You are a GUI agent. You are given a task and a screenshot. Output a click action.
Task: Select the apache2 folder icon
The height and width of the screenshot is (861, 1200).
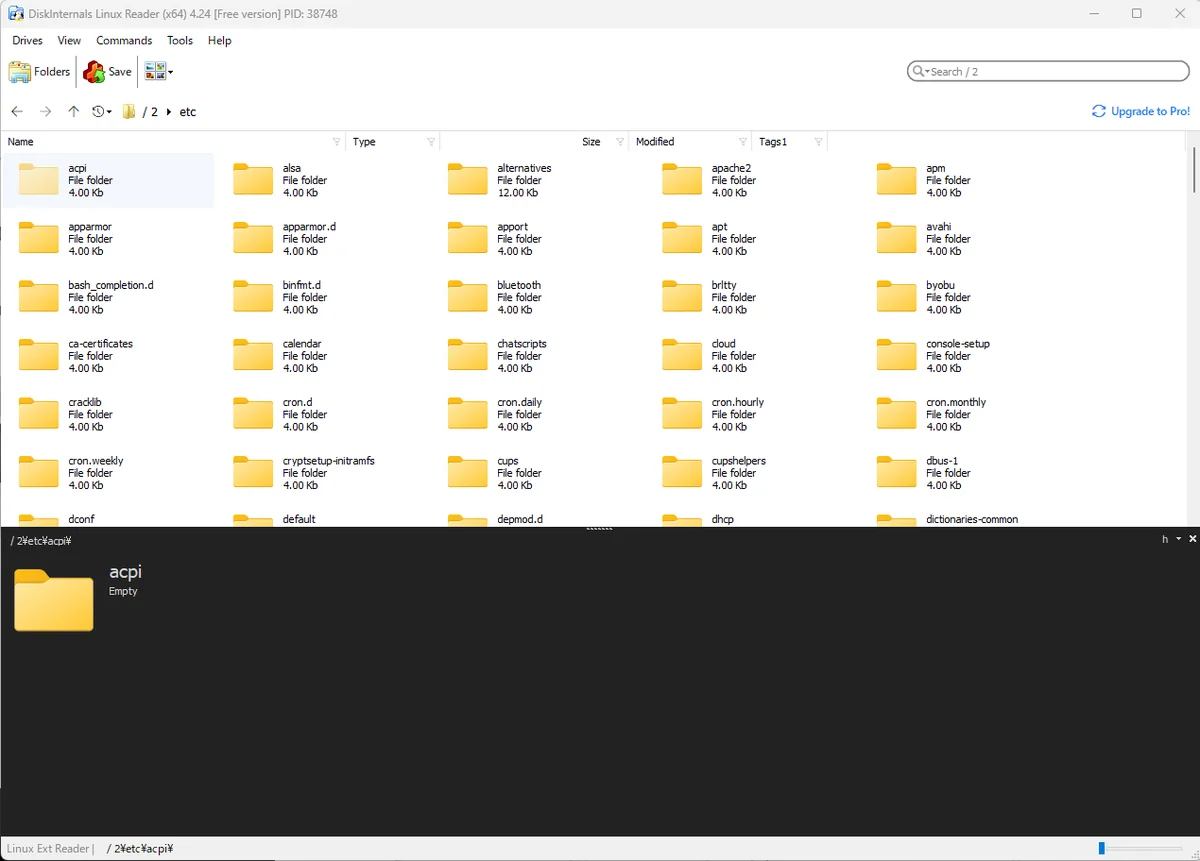(x=682, y=180)
